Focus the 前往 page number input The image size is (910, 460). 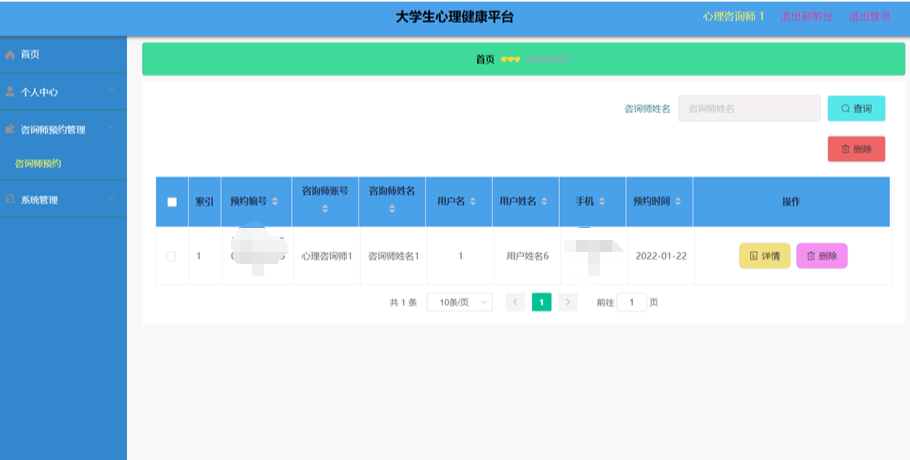tap(631, 302)
